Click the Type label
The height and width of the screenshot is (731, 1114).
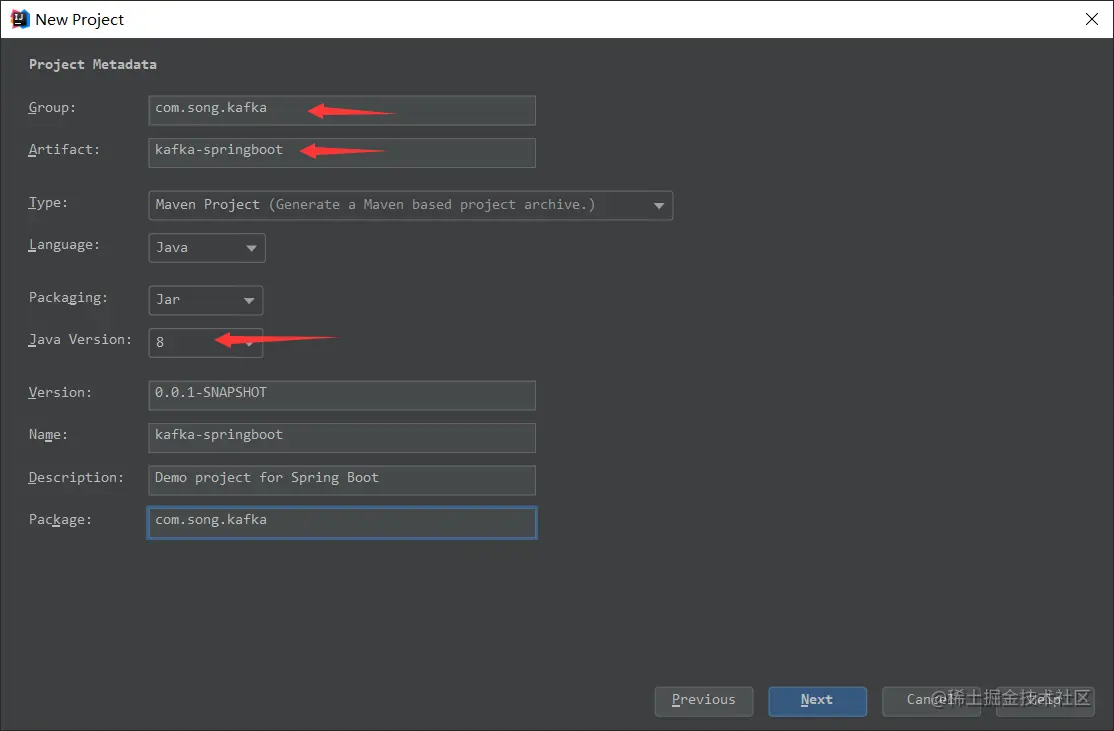48,202
